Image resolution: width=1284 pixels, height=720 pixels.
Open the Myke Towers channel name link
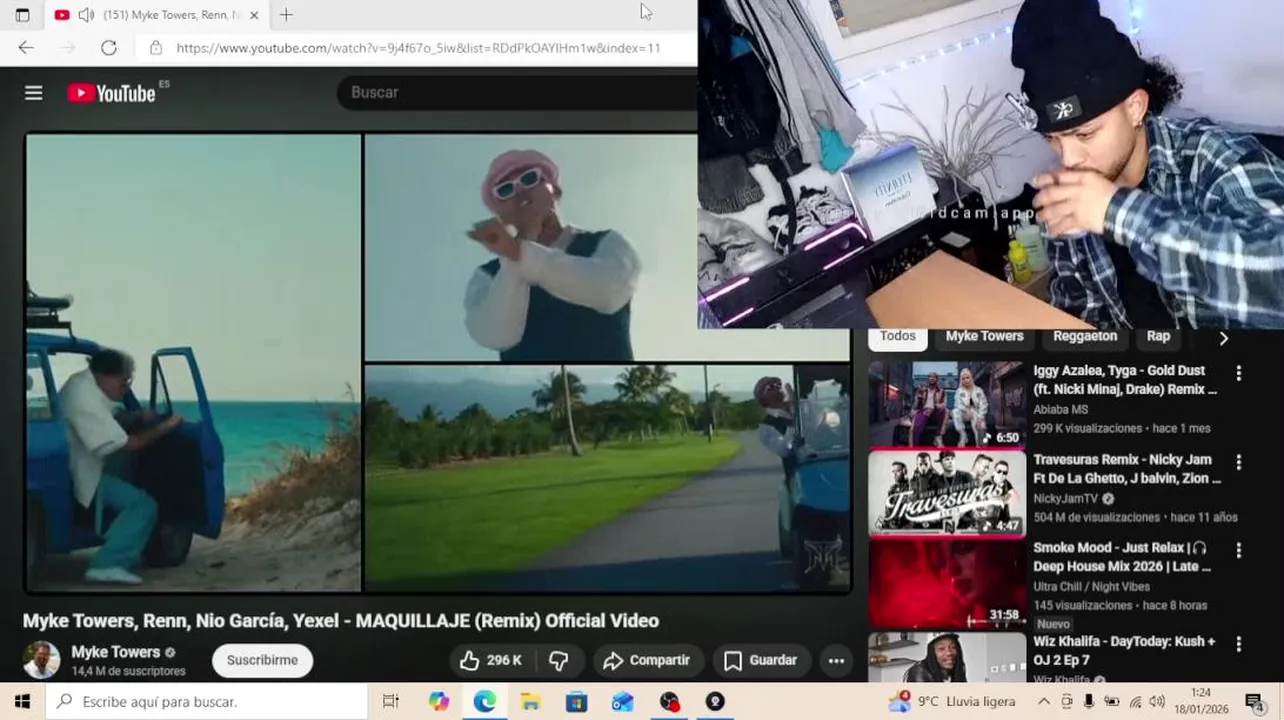click(x=115, y=652)
